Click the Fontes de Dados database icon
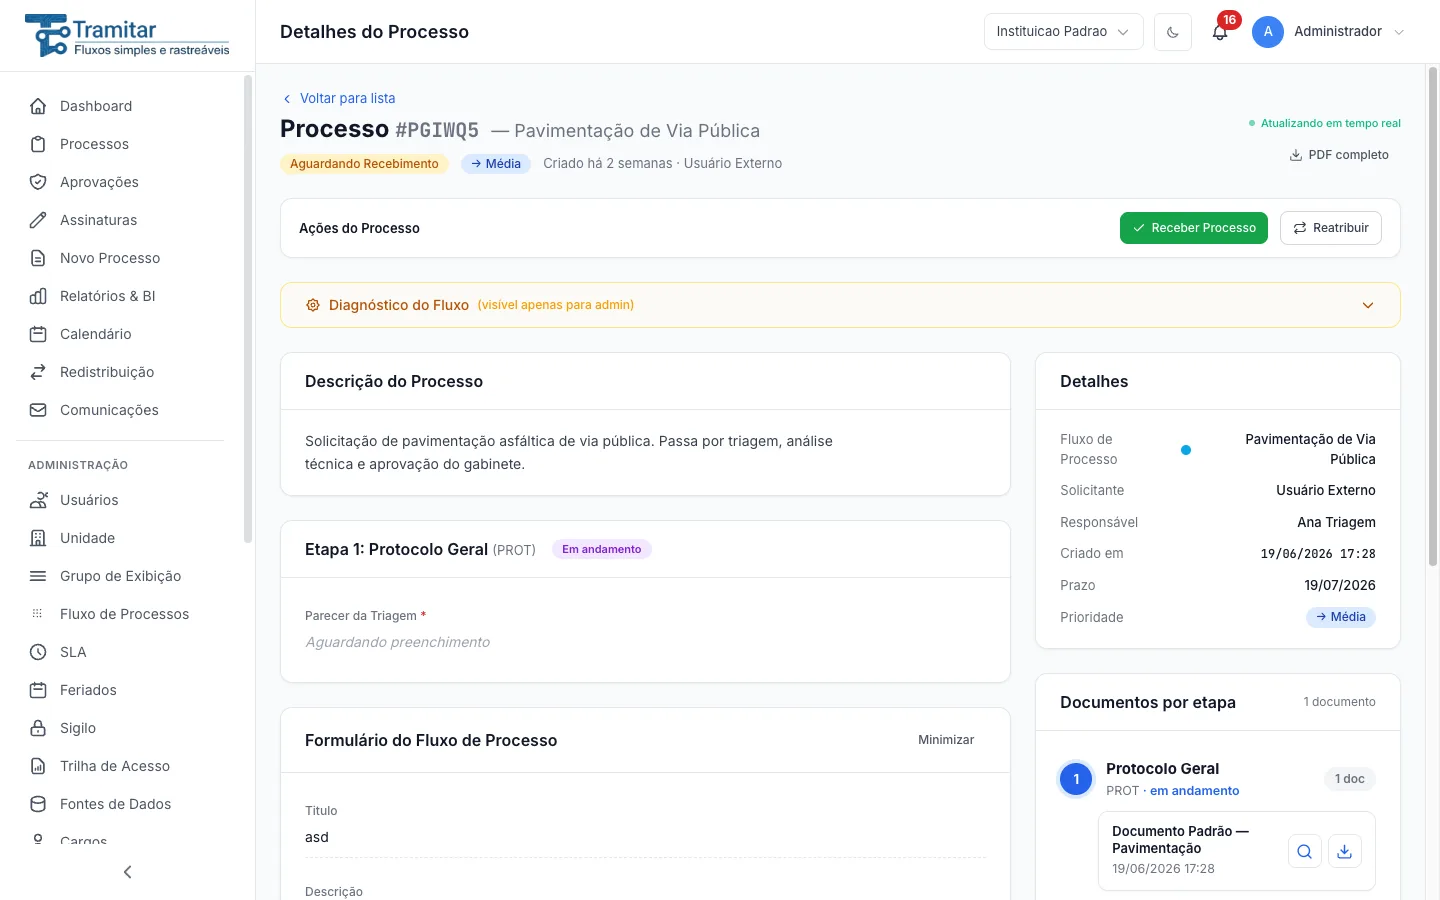The image size is (1440, 900). click(38, 804)
